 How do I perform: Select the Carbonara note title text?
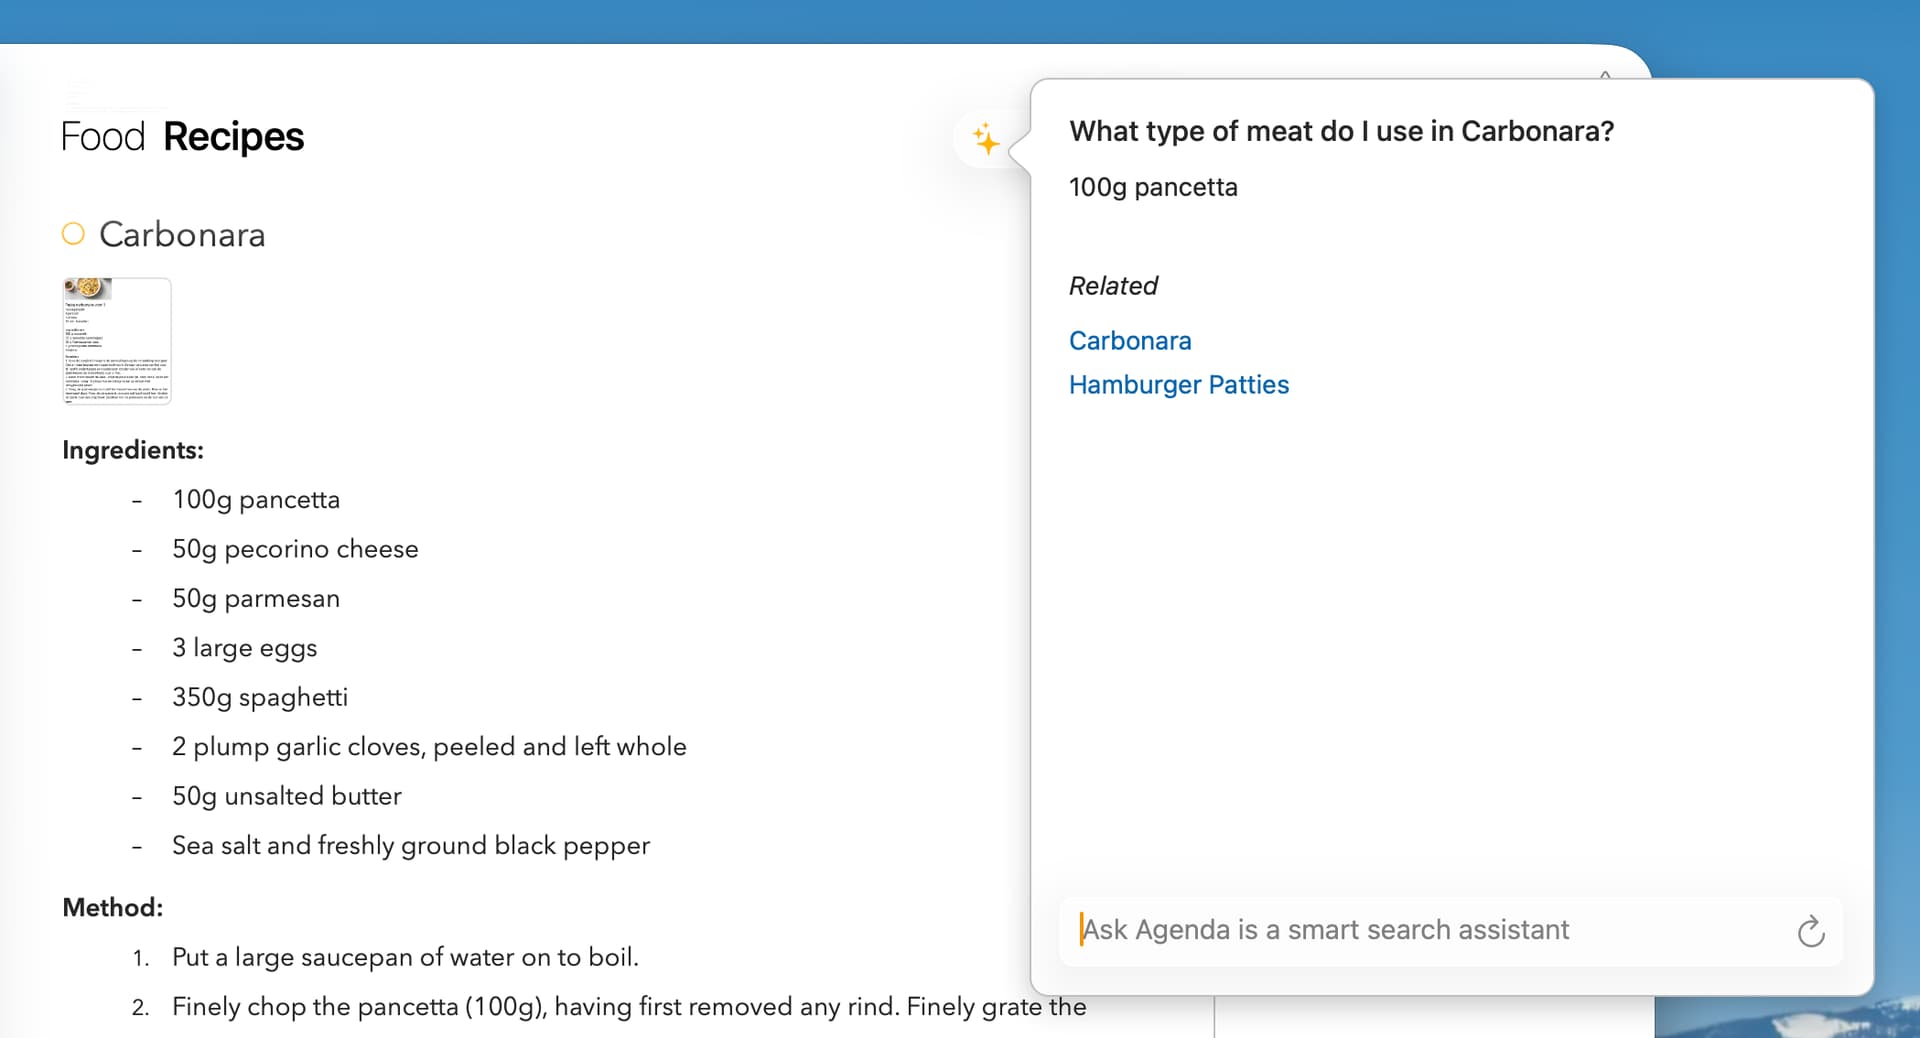[182, 235]
